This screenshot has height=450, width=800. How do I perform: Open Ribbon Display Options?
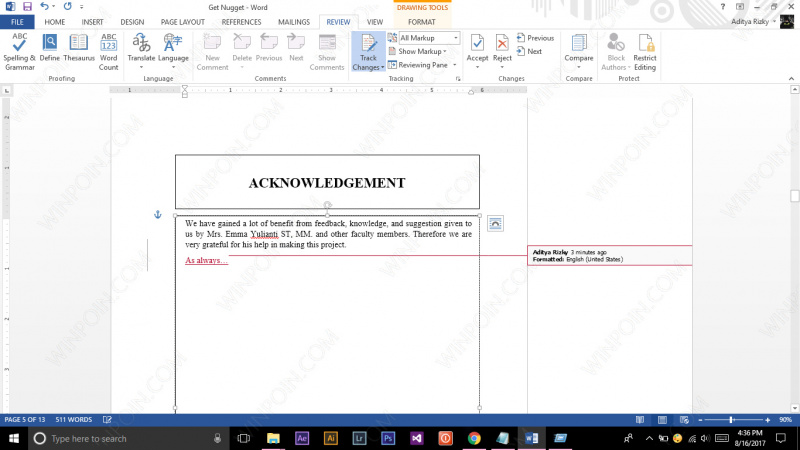tap(740, 7)
